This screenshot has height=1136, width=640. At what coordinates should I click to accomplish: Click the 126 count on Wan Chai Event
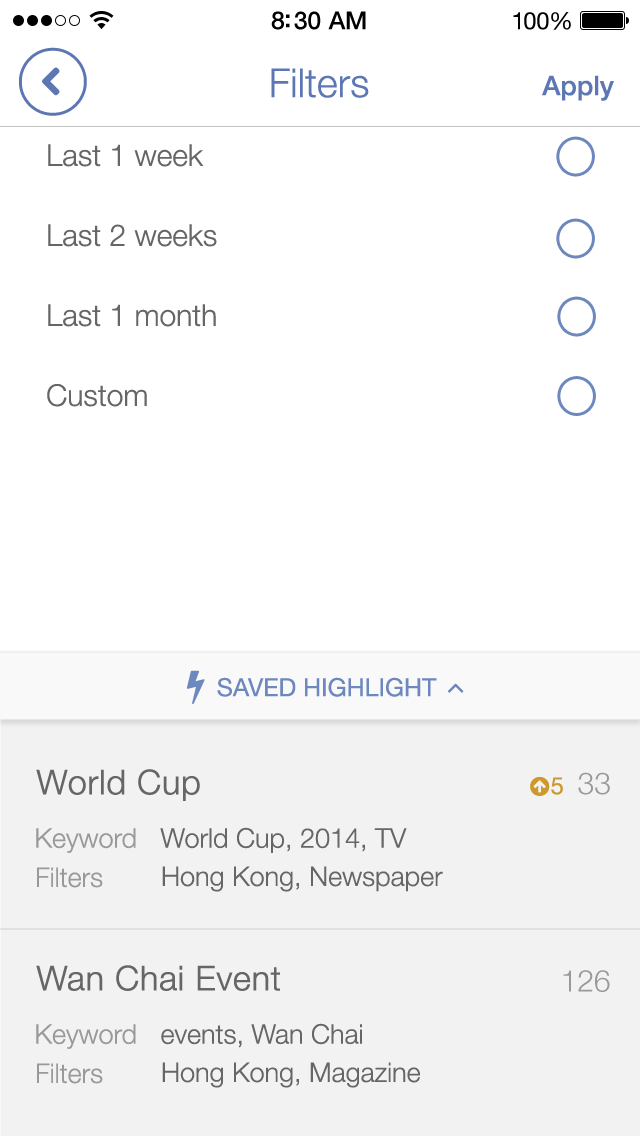[x=585, y=982]
